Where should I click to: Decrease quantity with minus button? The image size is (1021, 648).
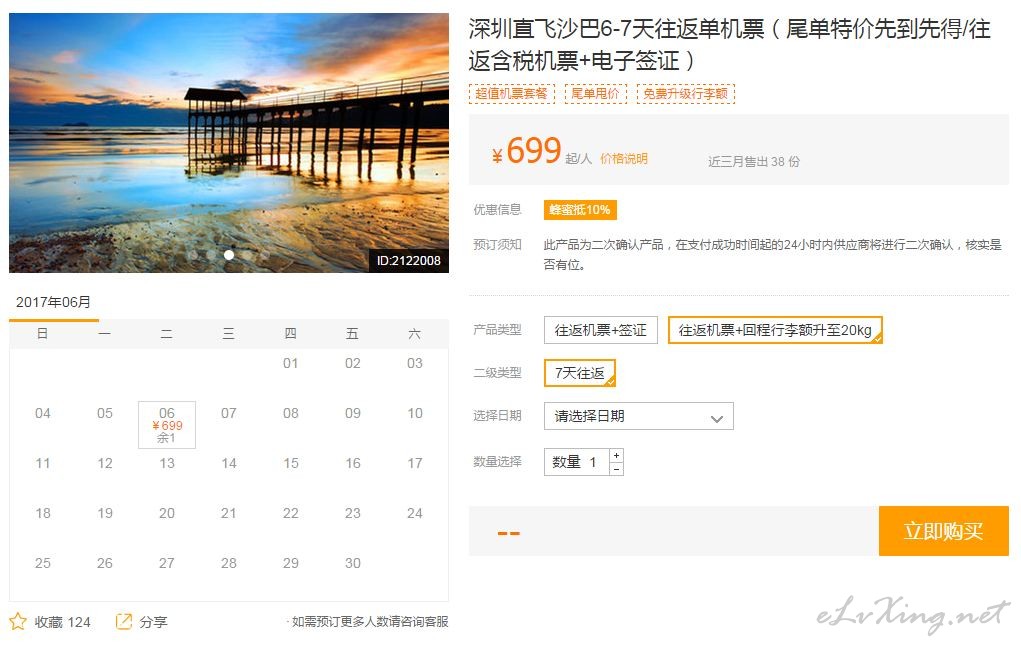point(616,469)
